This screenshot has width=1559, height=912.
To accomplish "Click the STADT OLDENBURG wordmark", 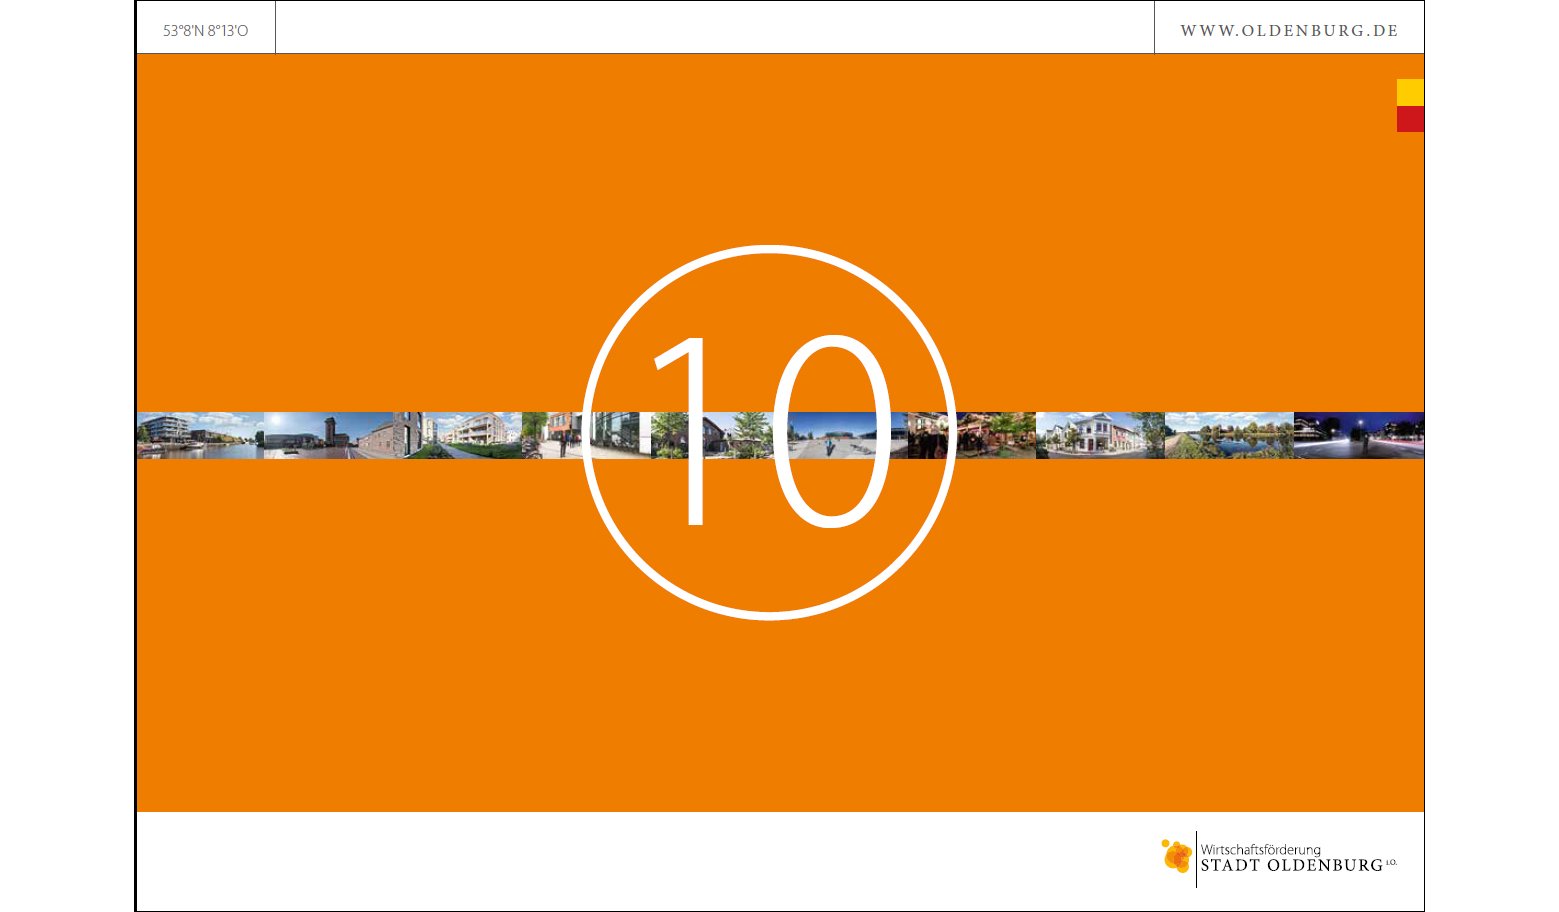I will click(1291, 866).
